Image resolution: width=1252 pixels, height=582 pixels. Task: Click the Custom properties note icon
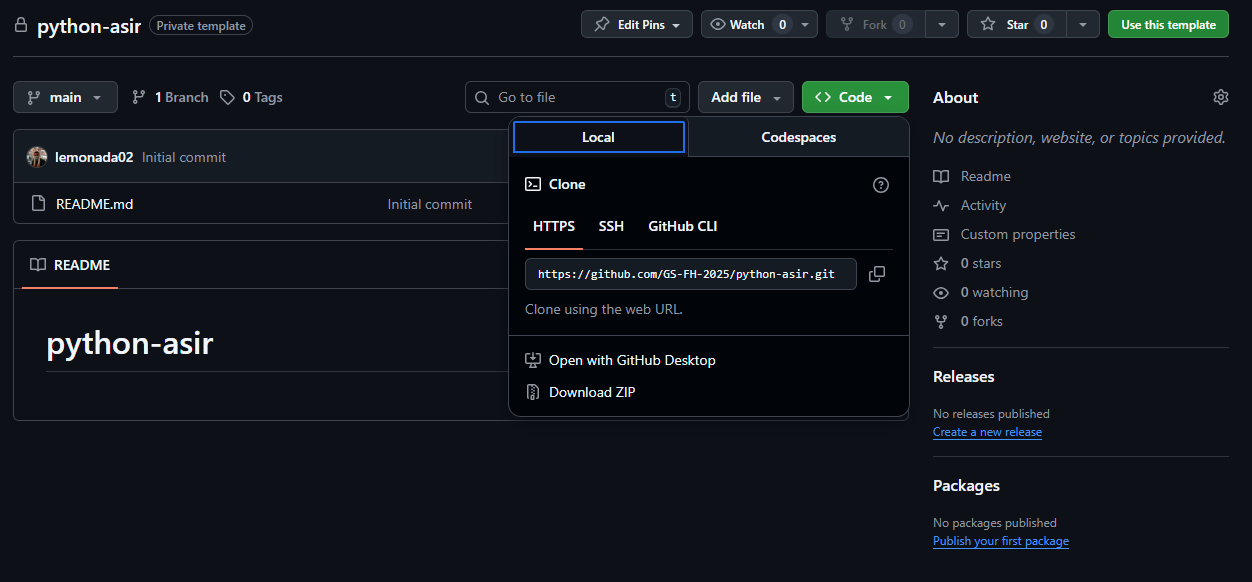[x=941, y=234]
